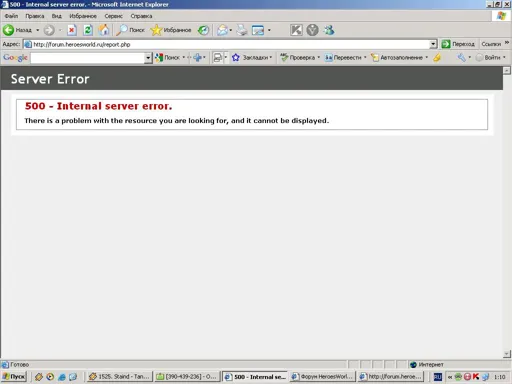Open the Правка menu
512x384 pixels.
tap(35, 16)
